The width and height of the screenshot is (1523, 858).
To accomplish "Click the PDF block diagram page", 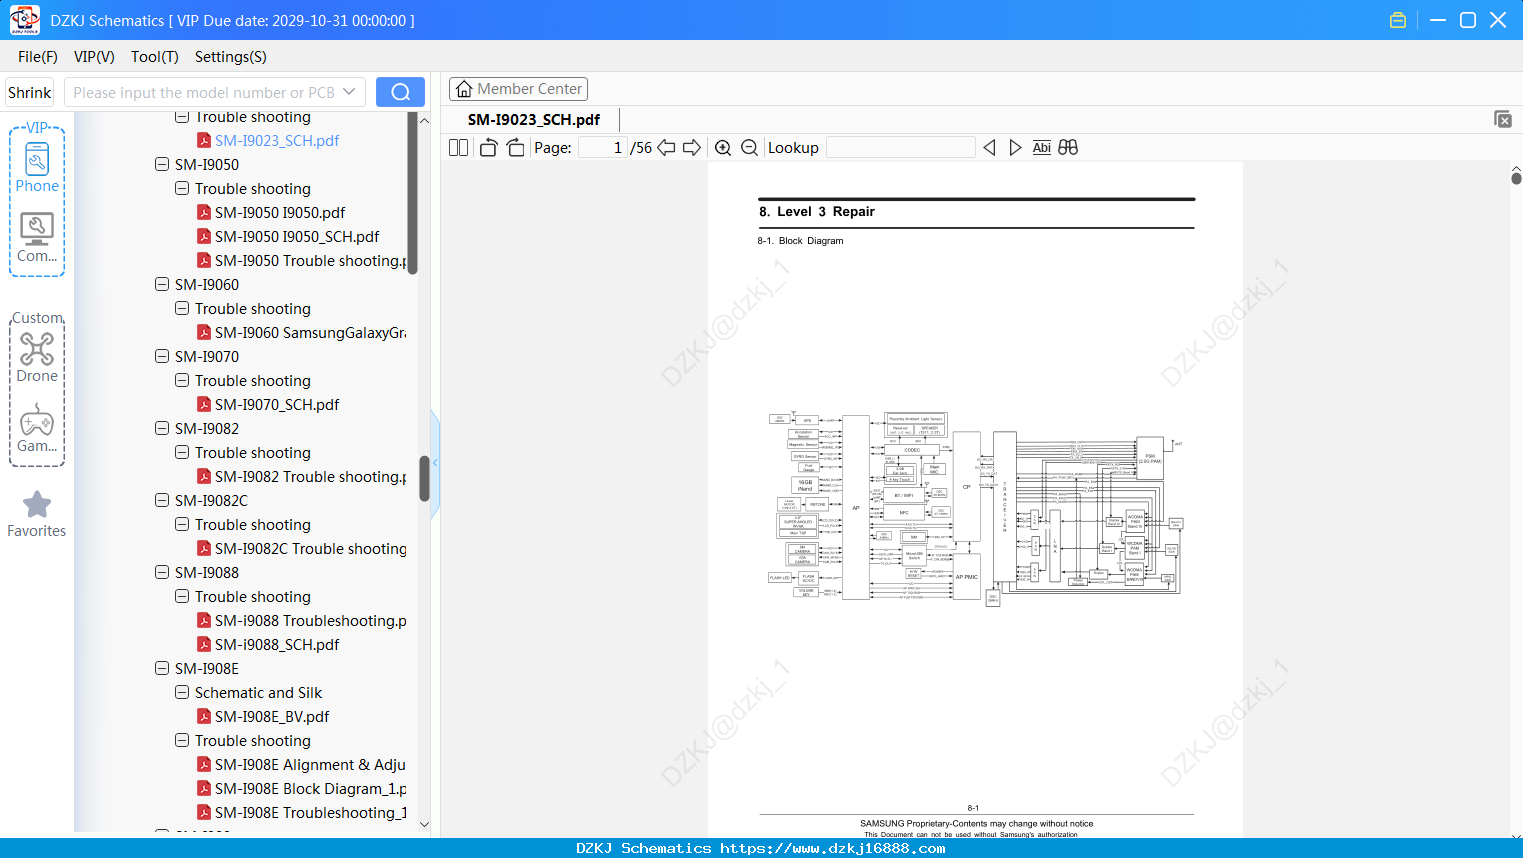I will click(975, 500).
